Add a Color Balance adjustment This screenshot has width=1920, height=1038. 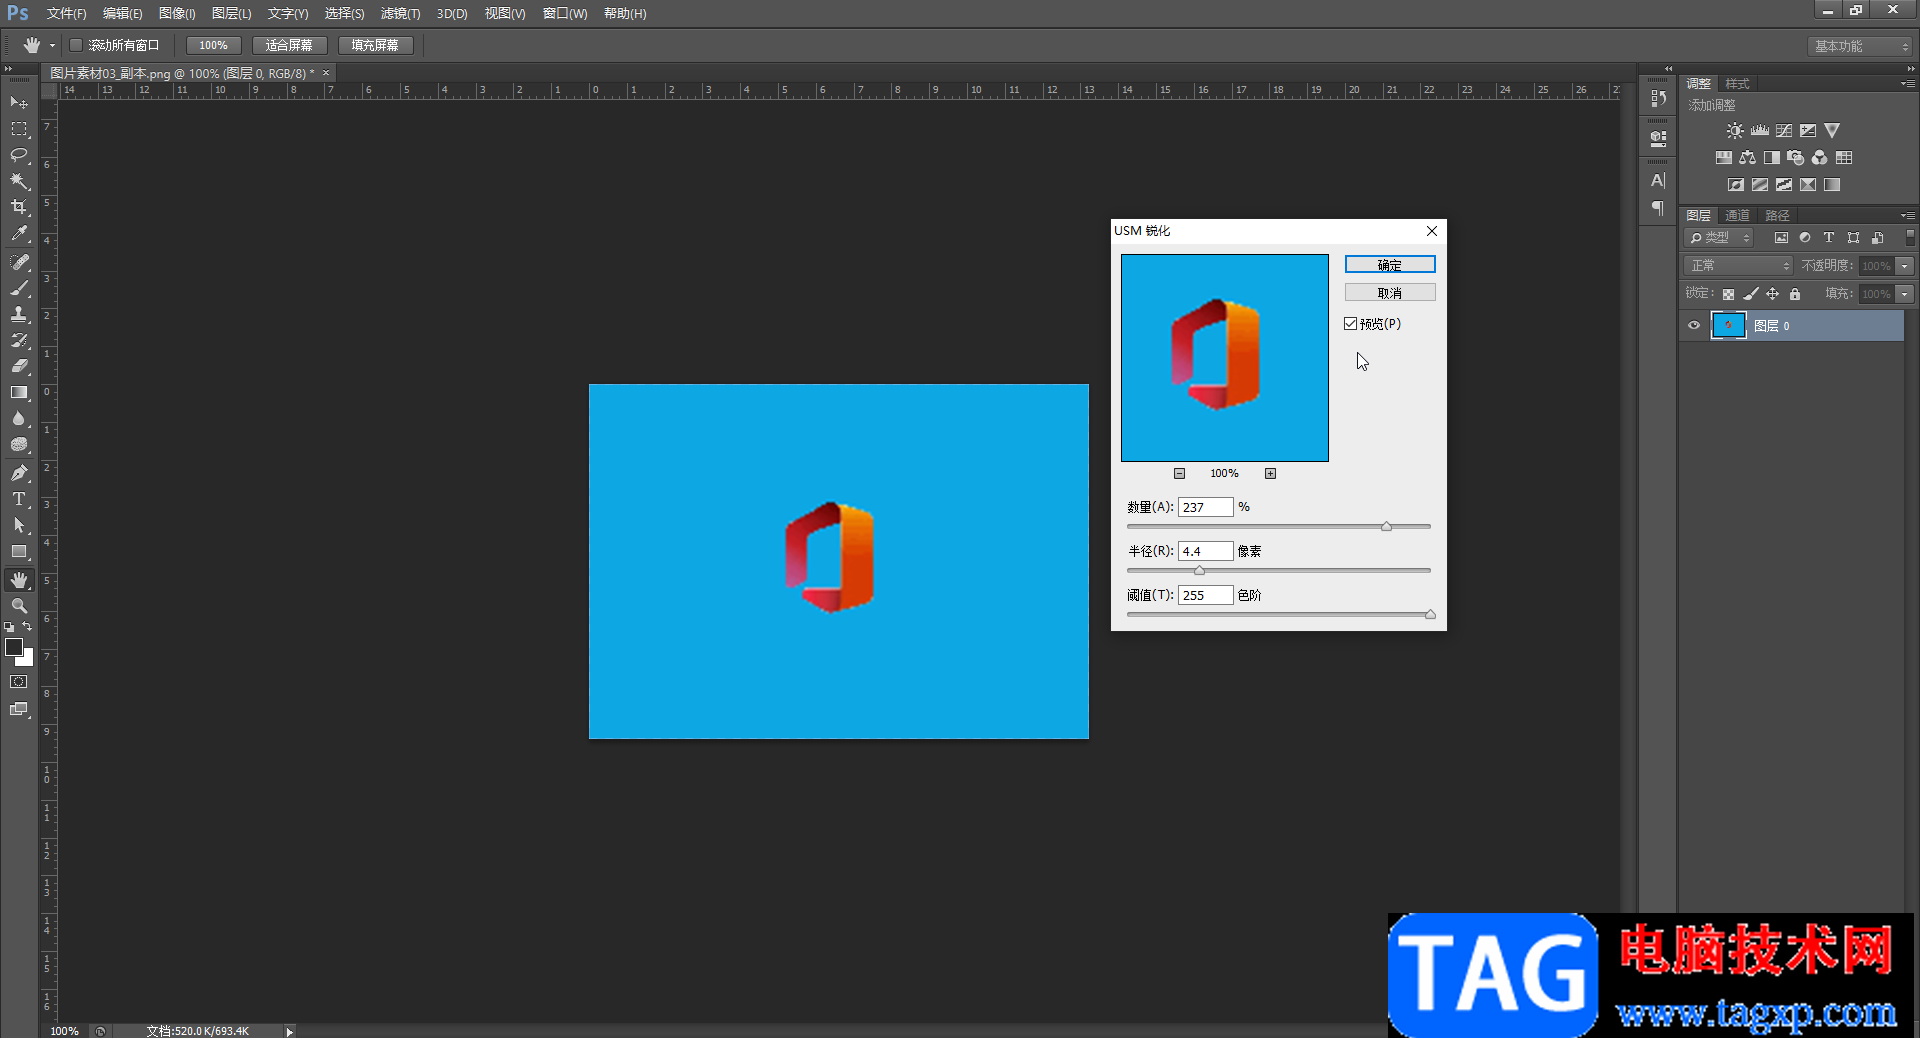coord(1747,158)
